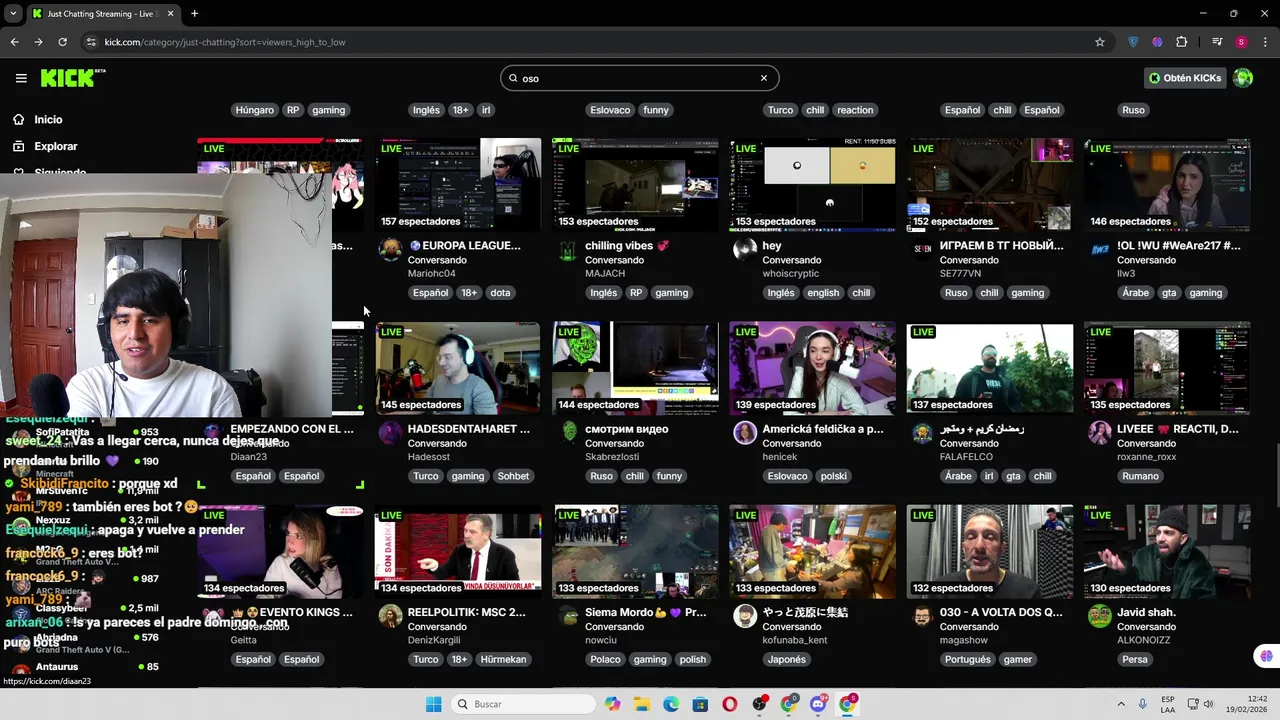
Task: Select the reaction tag in the top row
Action: tap(855, 110)
